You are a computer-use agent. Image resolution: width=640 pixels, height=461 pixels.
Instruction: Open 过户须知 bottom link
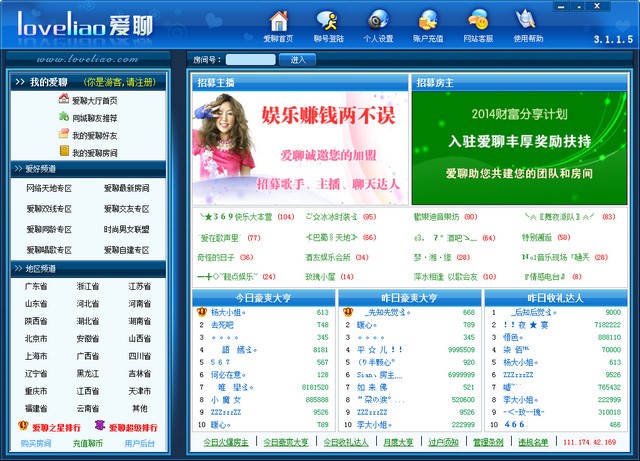pos(443,442)
